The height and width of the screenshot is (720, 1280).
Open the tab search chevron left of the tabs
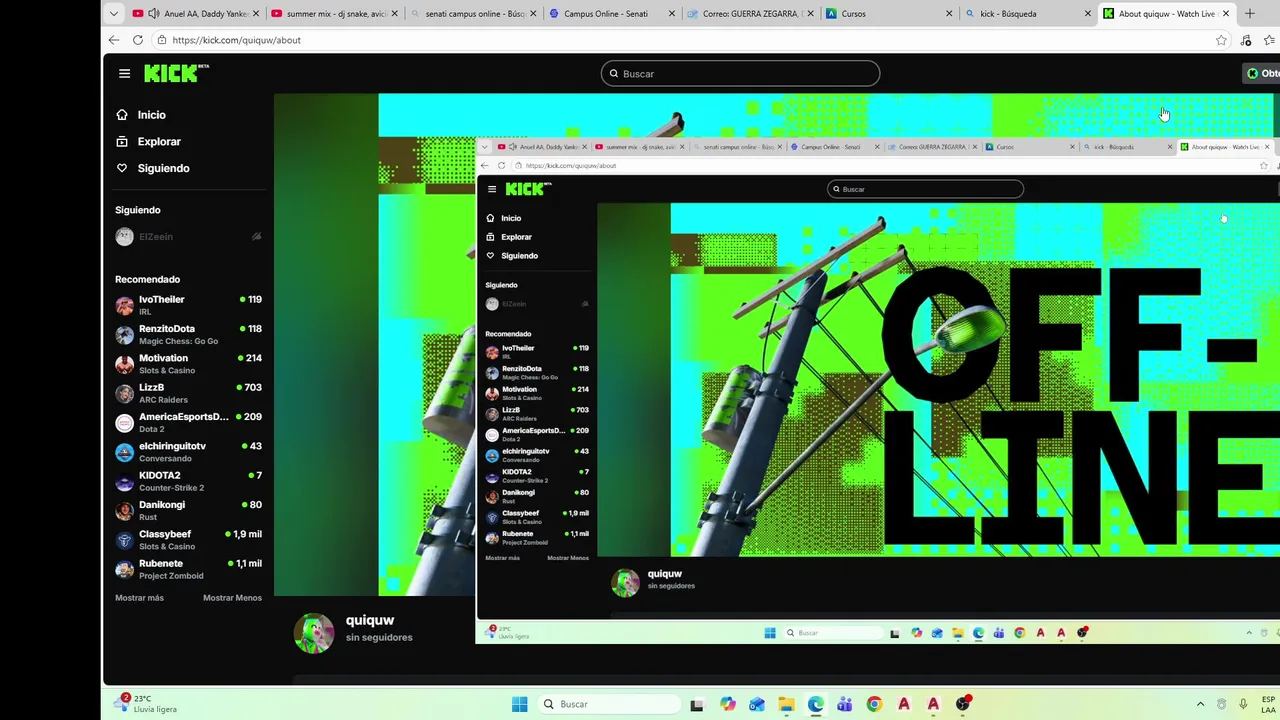pyautogui.click(x=114, y=14)
